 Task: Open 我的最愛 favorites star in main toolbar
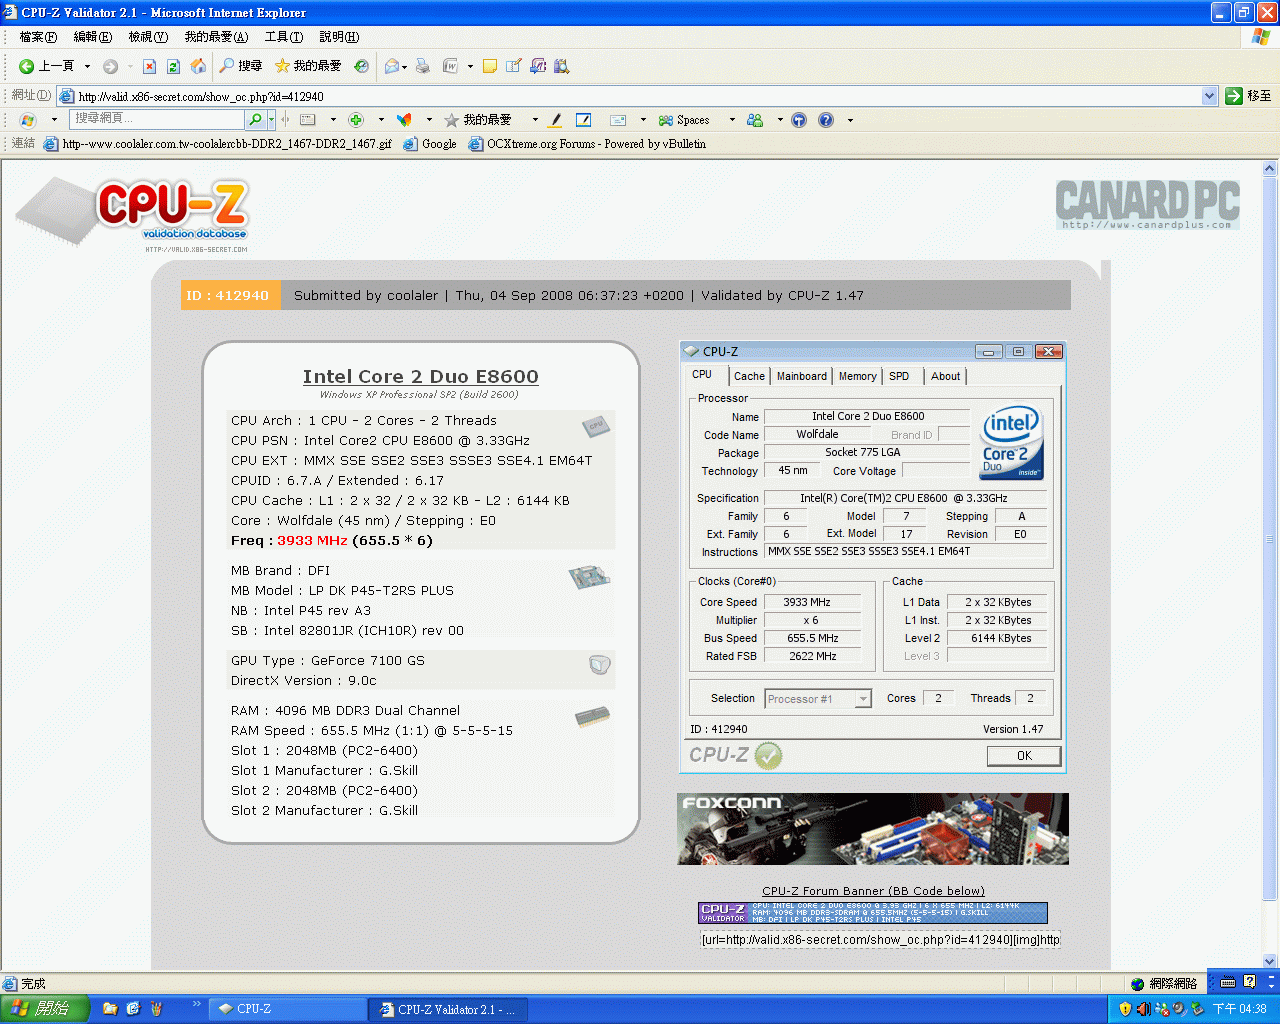[x=308, y=66]
